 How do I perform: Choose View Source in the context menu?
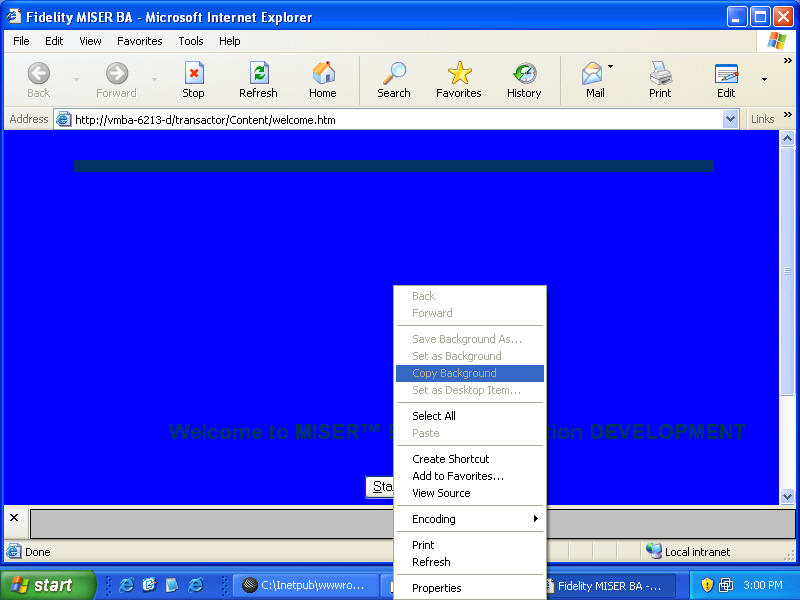click(x=470, y=493)
